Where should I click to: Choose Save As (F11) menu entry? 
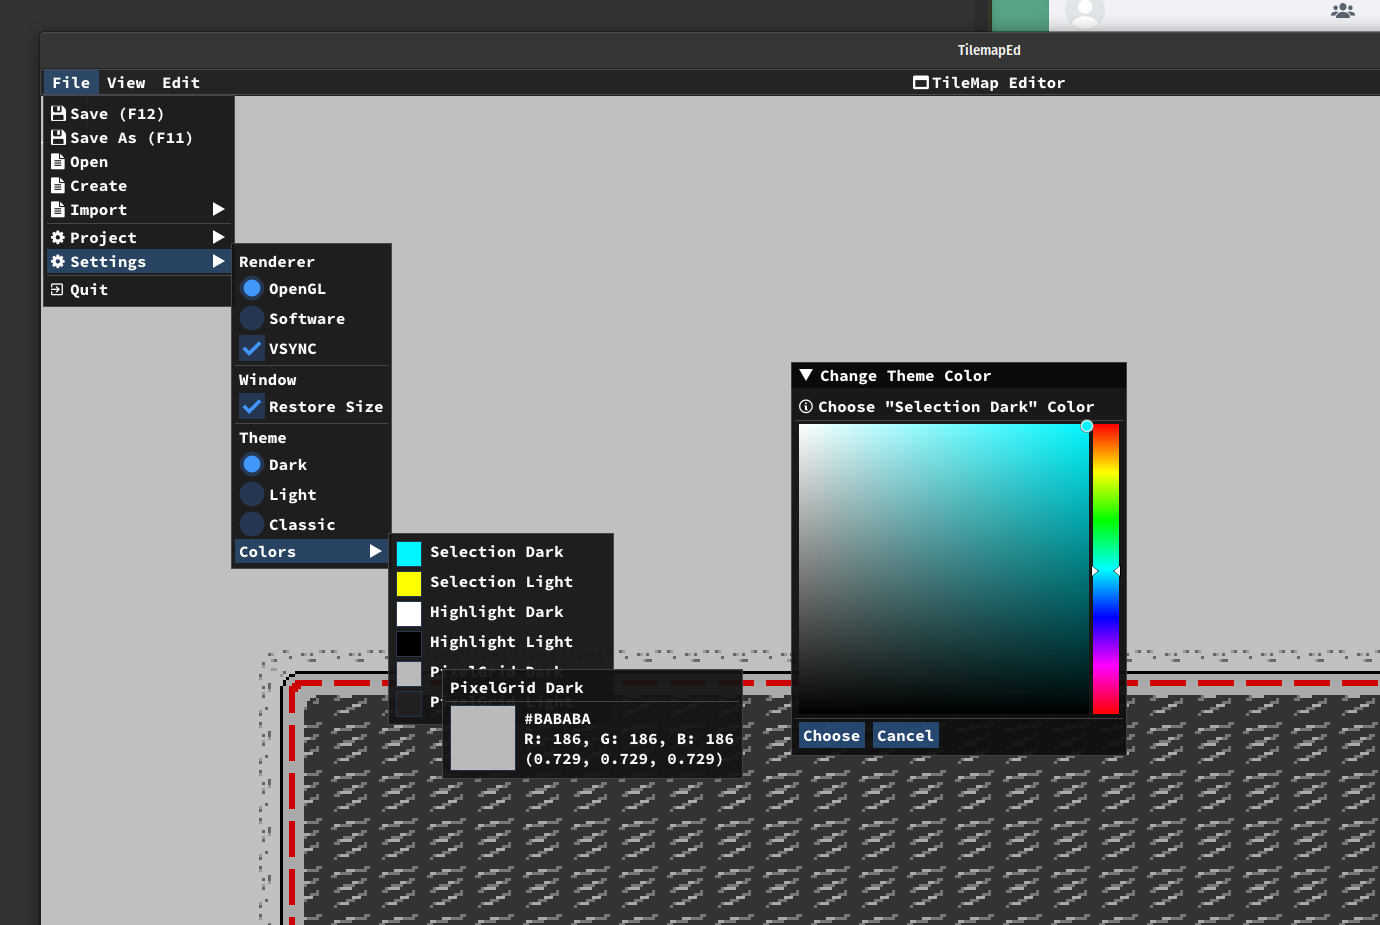[x=139, y=137]
